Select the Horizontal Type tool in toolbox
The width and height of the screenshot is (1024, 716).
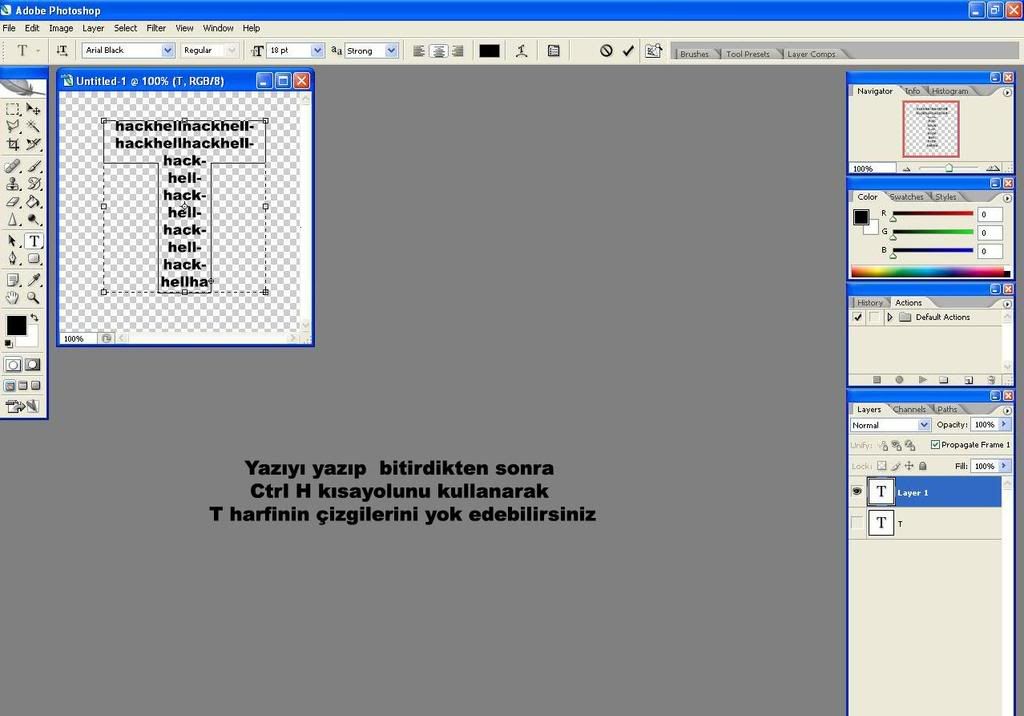34,241
